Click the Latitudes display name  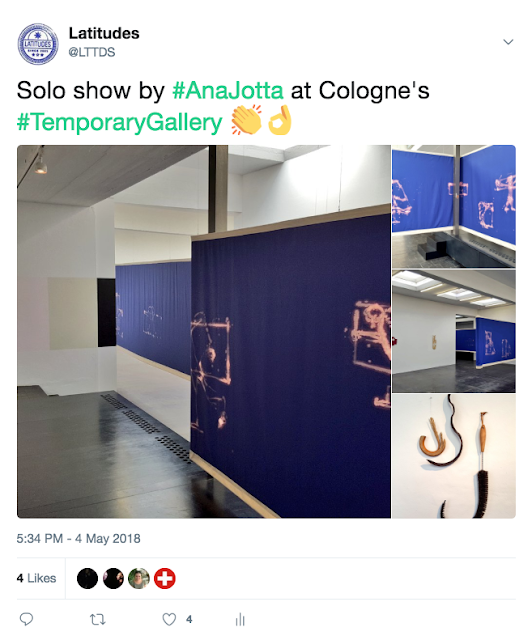click(104, 33)
